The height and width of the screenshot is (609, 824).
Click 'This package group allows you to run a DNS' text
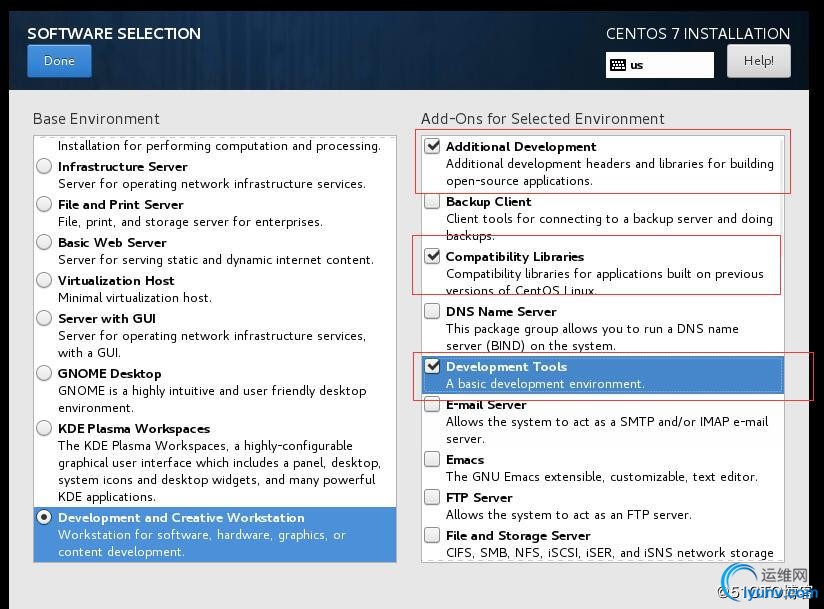[592, 337]
